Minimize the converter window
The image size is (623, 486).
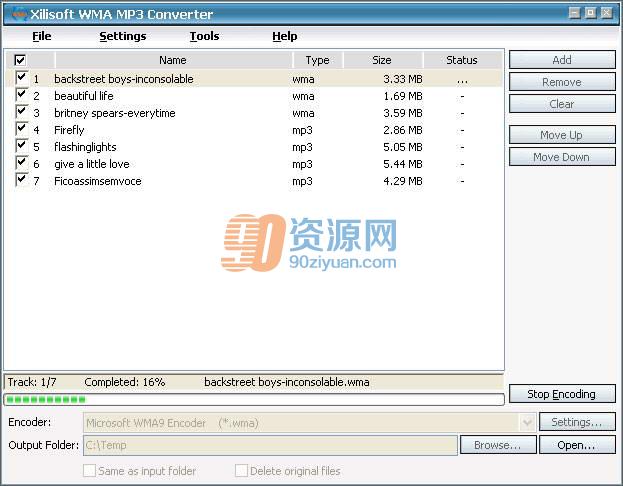[x=574, y=13]
